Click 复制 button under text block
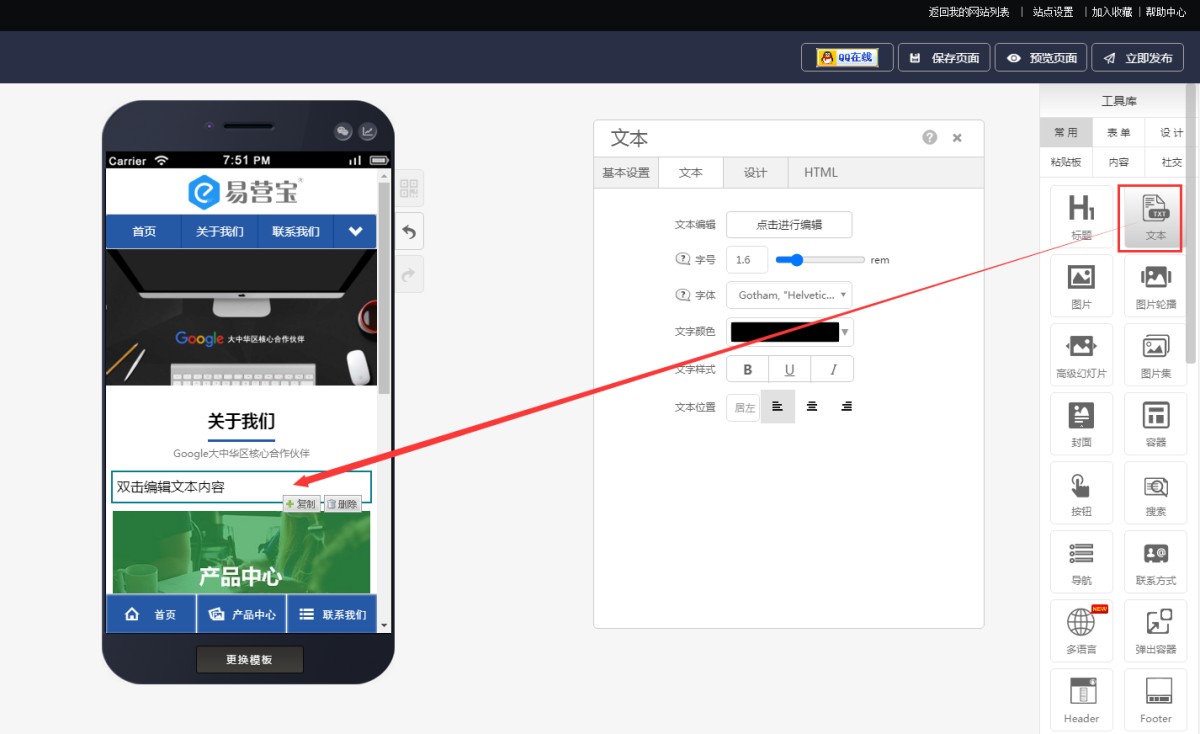This screenshot has width=1200, height=734. (301, 505)
